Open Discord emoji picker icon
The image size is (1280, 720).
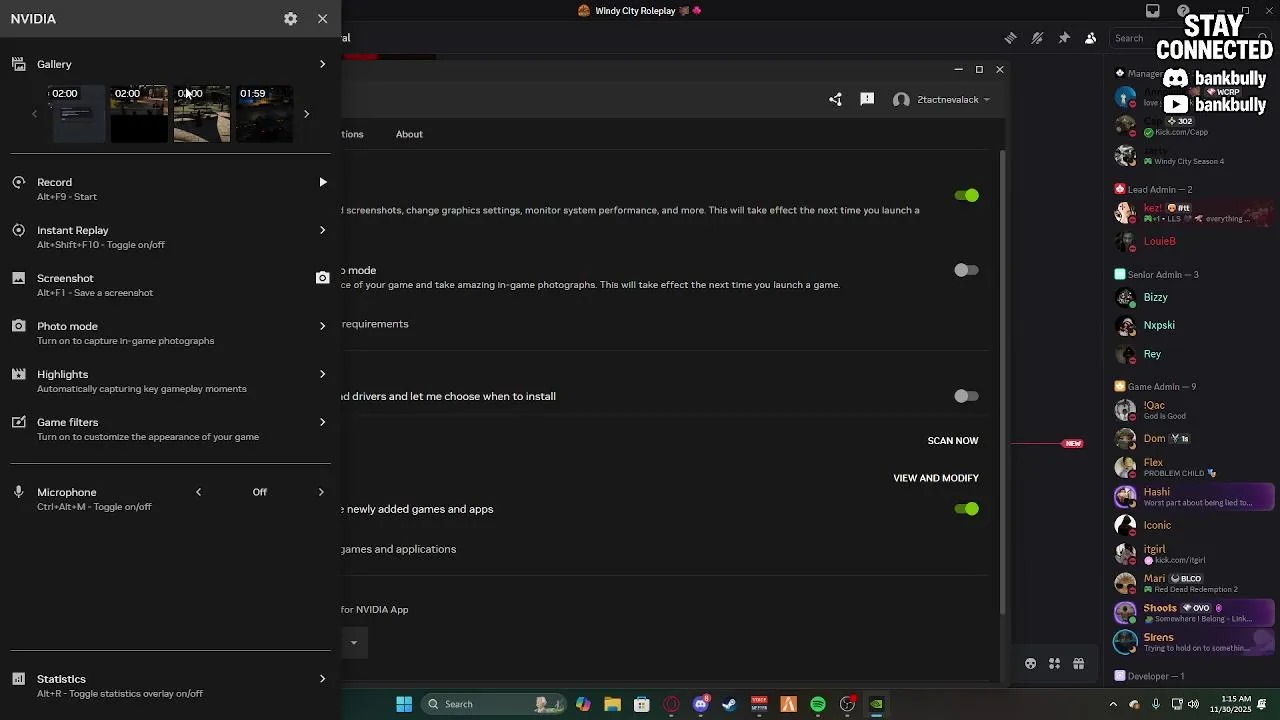click(1030, 663)
